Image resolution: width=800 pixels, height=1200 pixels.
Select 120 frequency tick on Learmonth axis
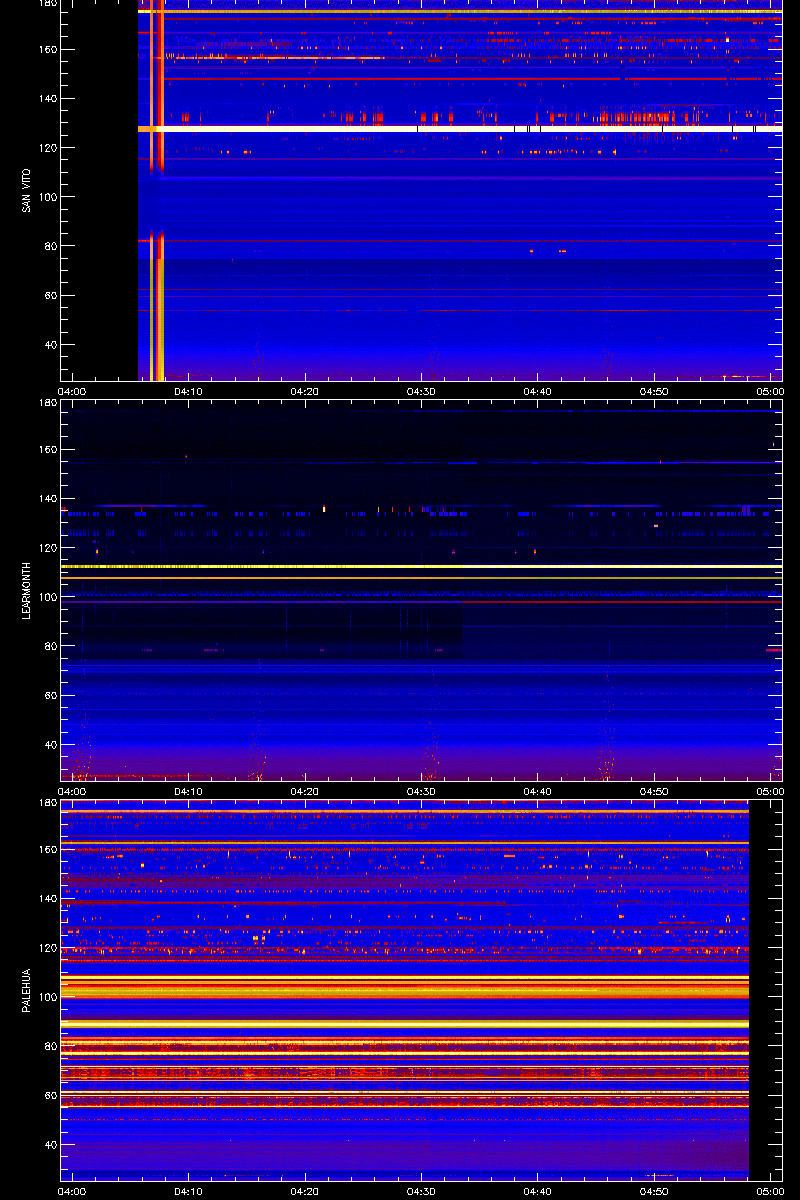tap(47, 548)
